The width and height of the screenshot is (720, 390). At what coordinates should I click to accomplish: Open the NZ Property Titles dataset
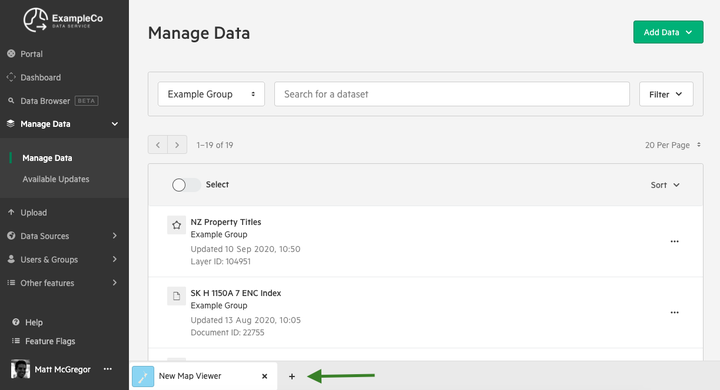225,222
